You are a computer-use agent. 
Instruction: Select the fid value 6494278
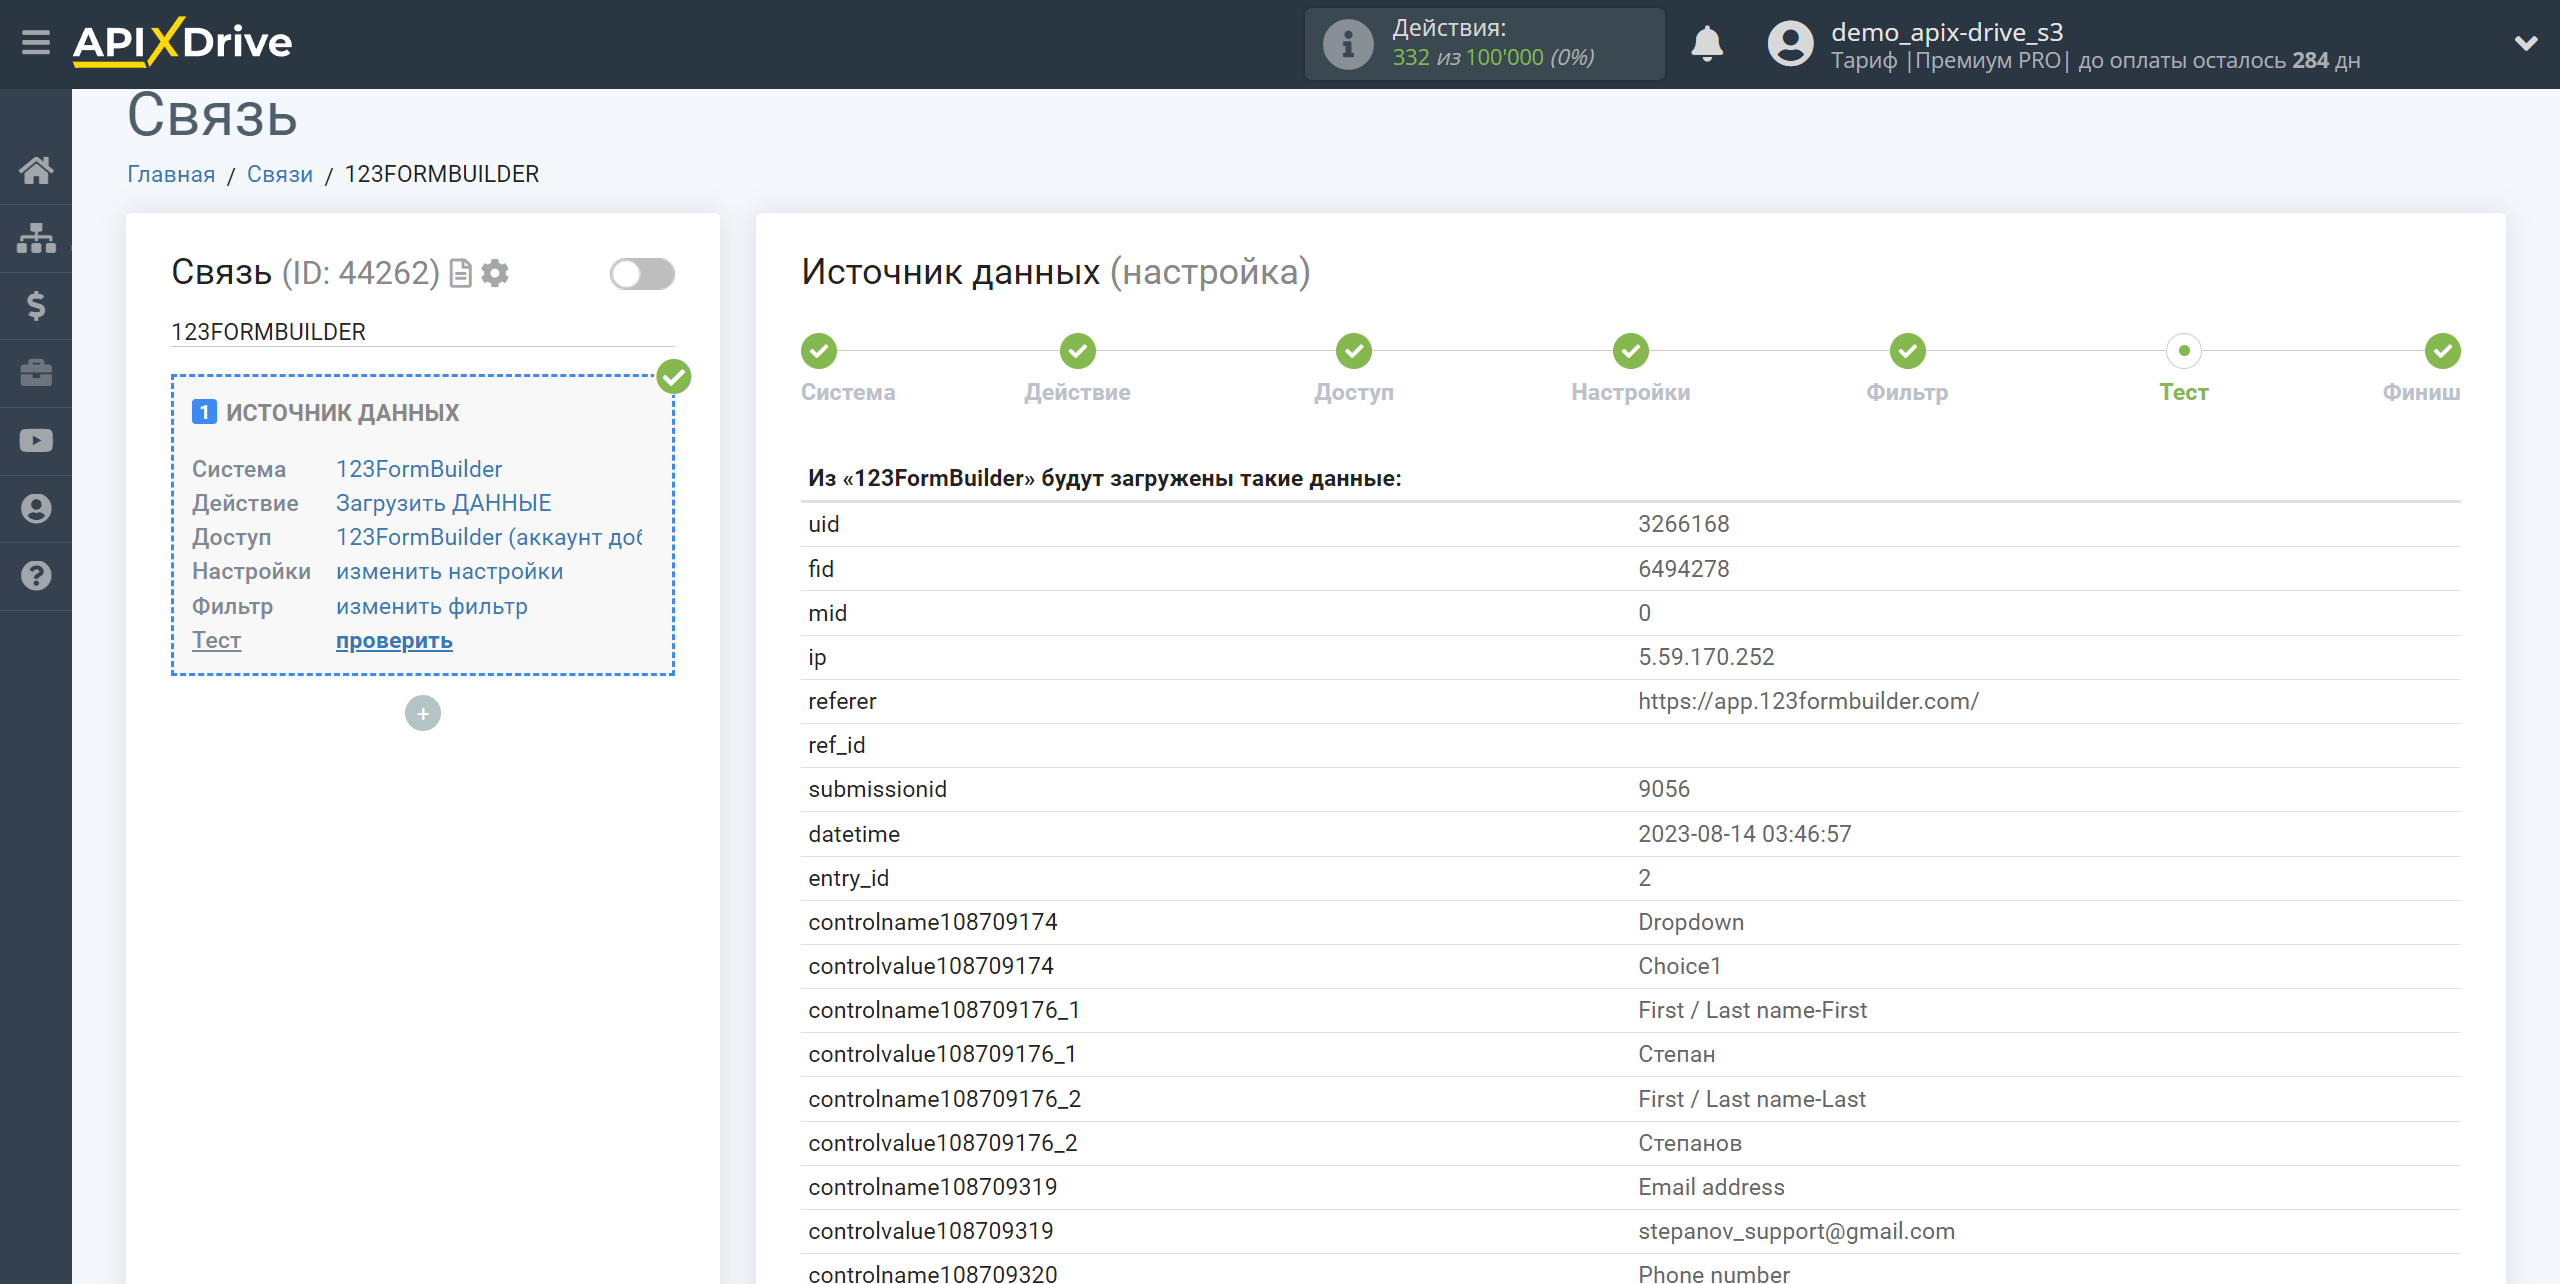pos(1684,569)
